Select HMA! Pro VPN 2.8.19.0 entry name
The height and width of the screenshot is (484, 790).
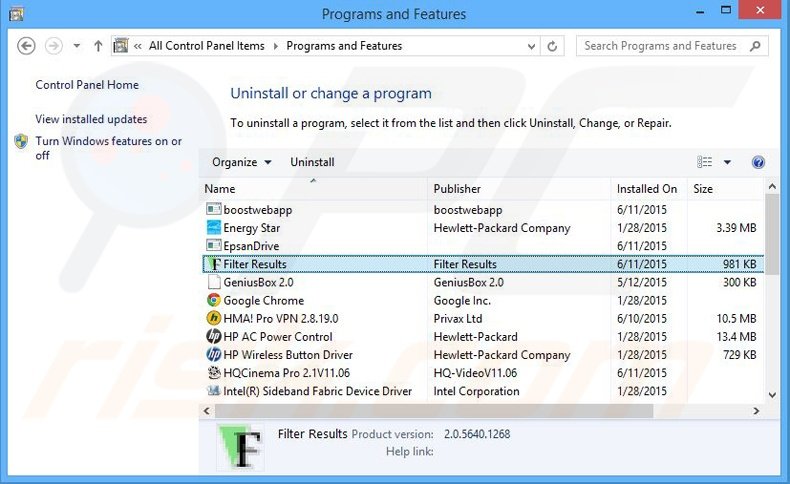tap(281, 319)
